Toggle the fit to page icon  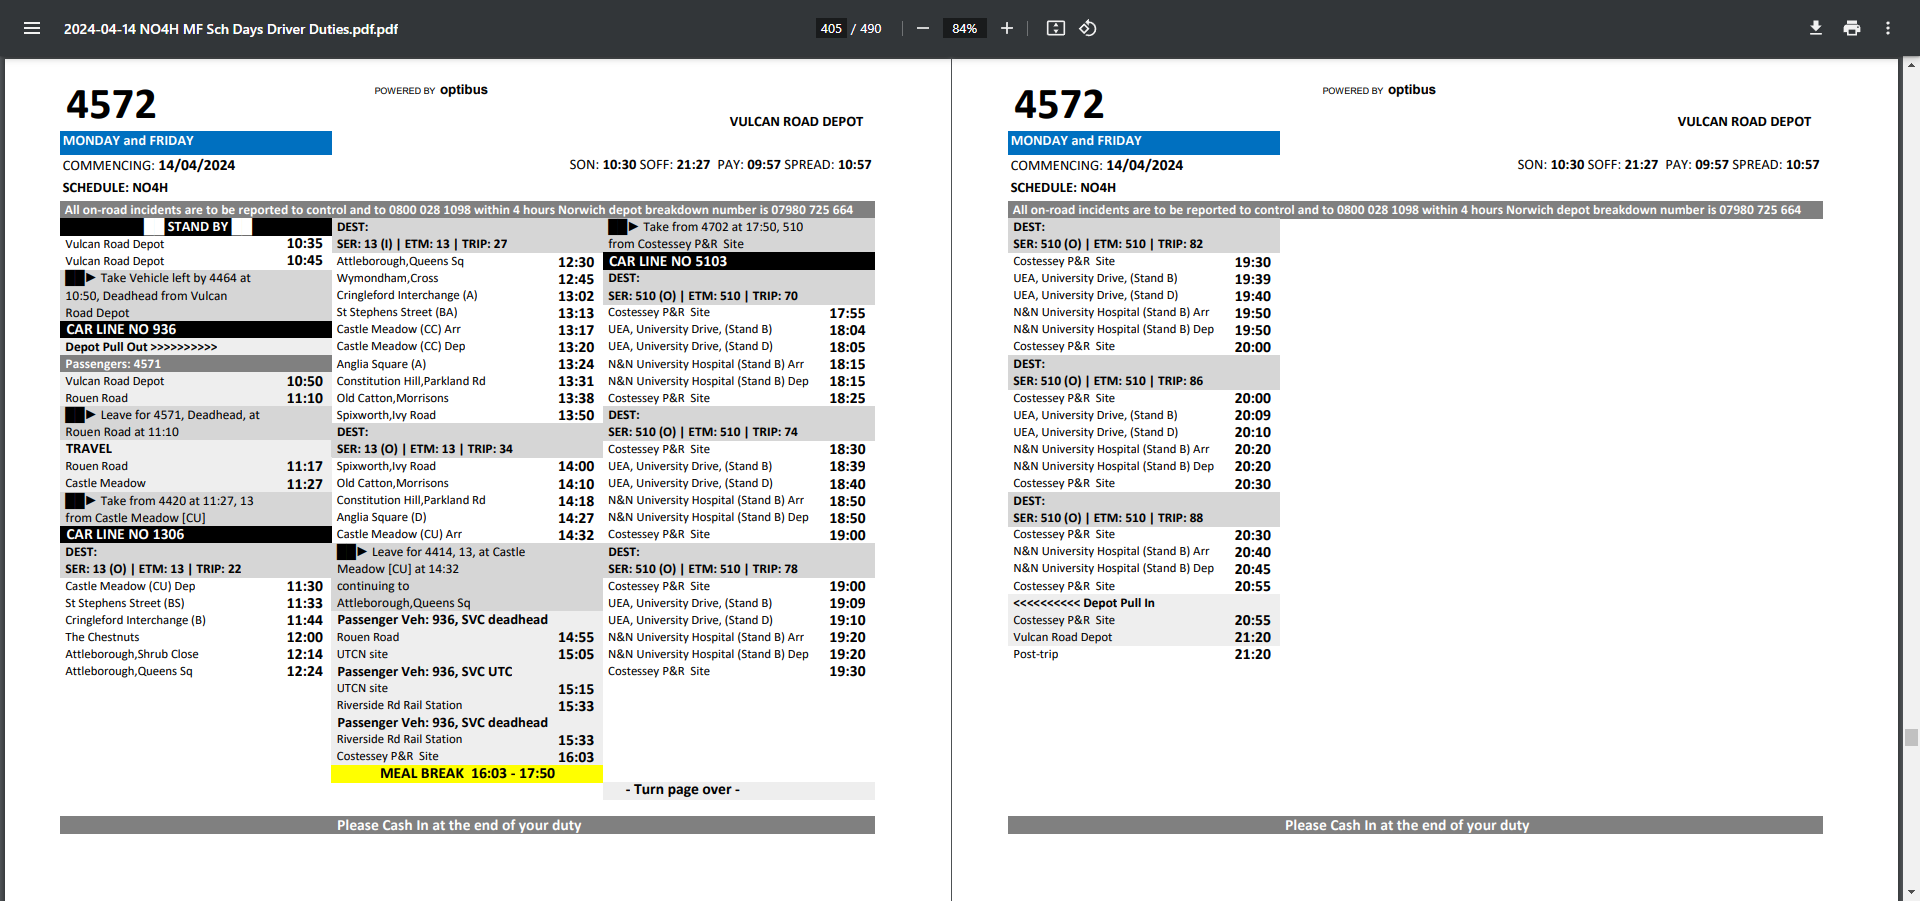[1055, 28]
